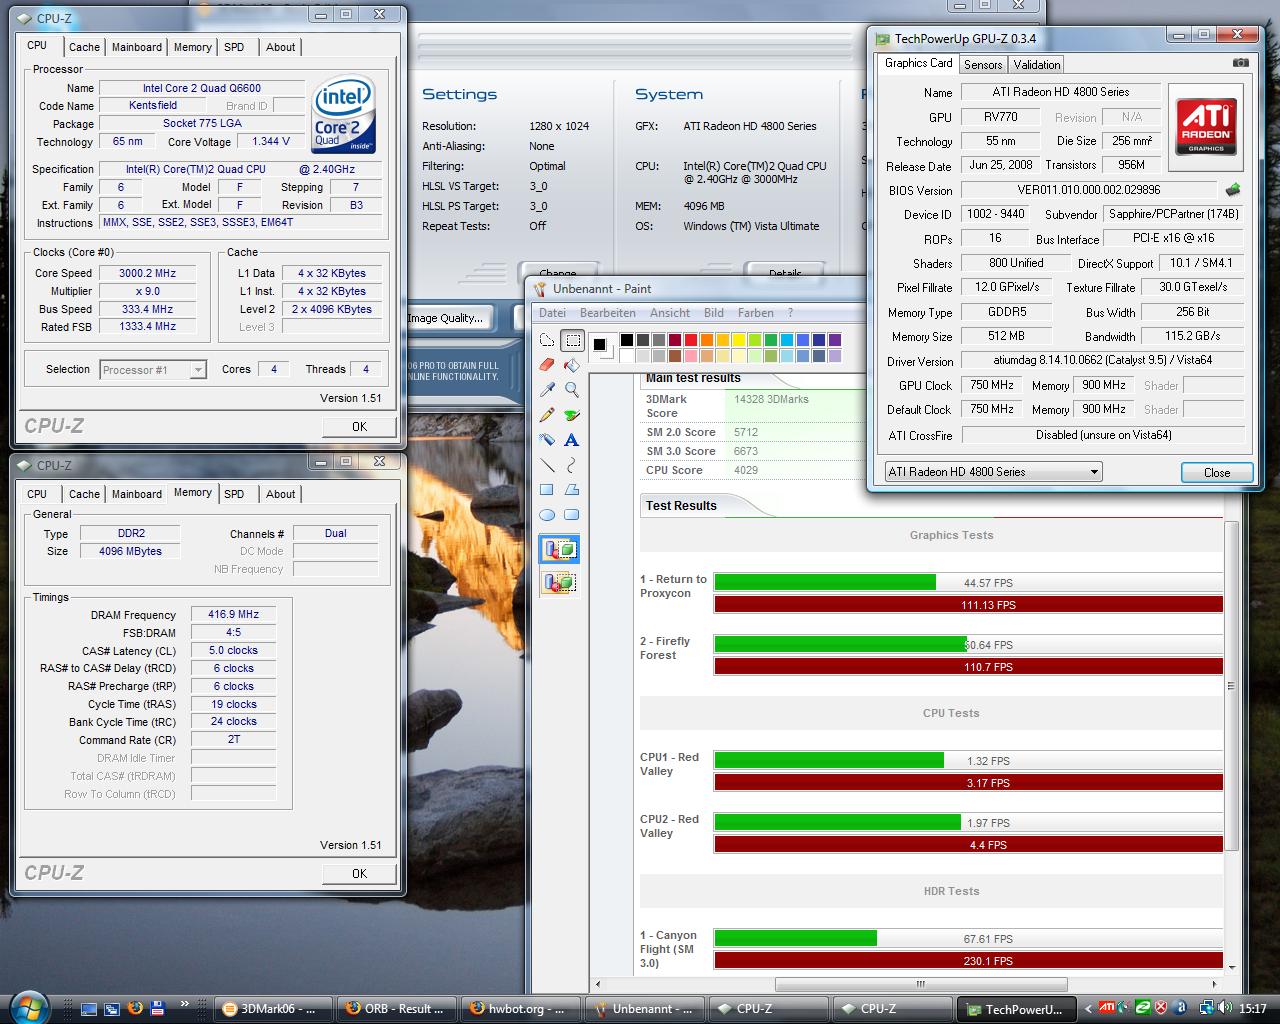Screen dimensions: 1280x1024
Task: Click the GPU-Z screenshot camera icon
Action: (1240, 63)
